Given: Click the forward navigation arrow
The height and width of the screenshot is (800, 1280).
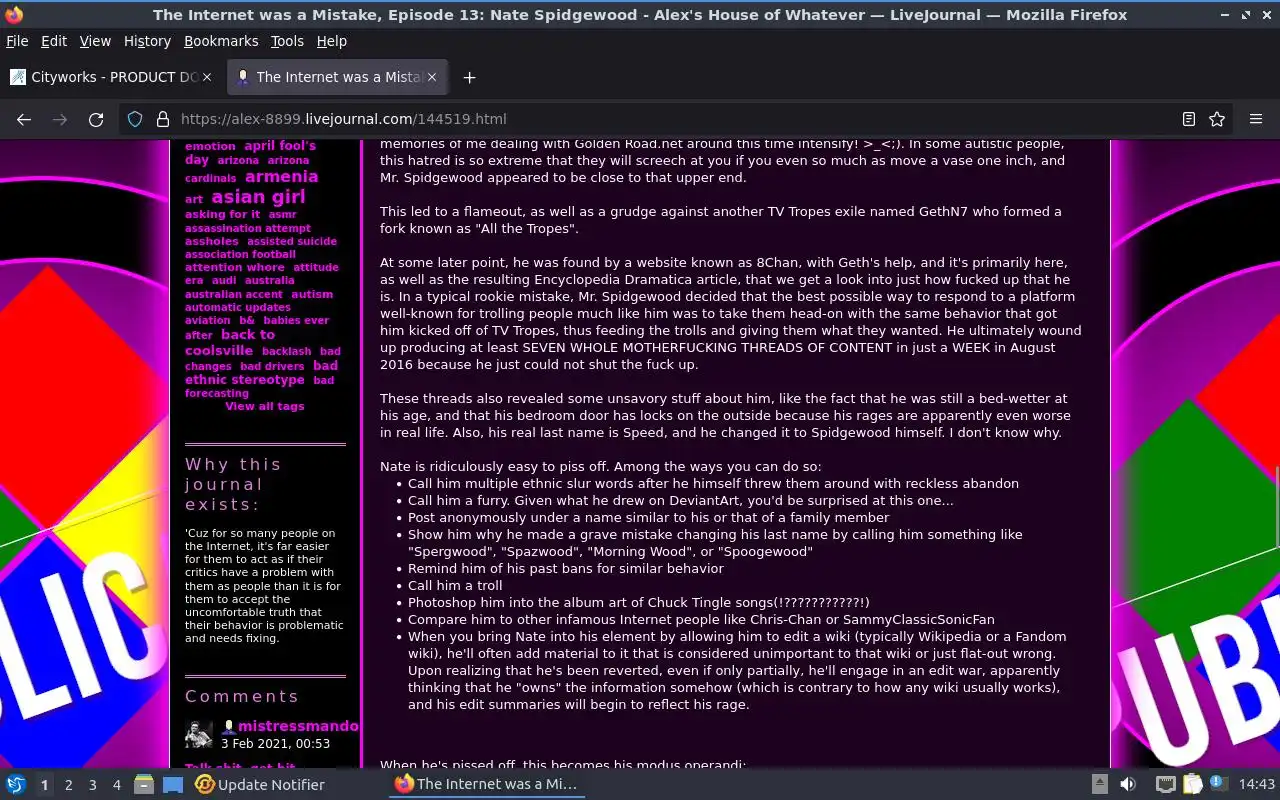Looking at the screenshot, I should (x=60, y=119).
